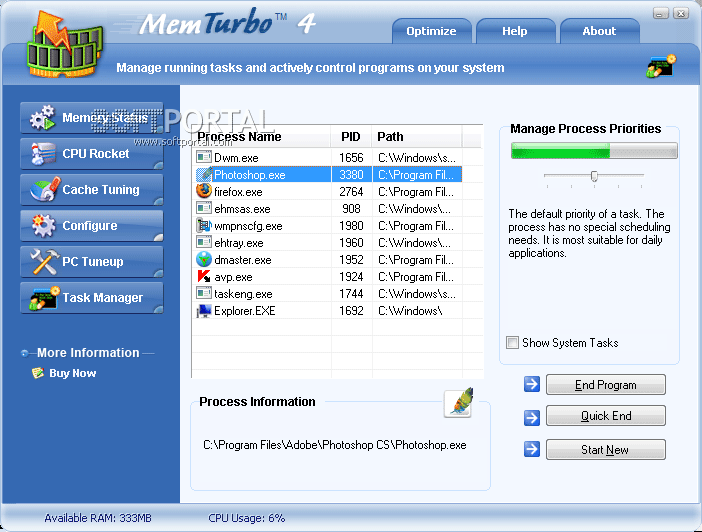
Task: Open the Configure section
Action: point(92,226)
